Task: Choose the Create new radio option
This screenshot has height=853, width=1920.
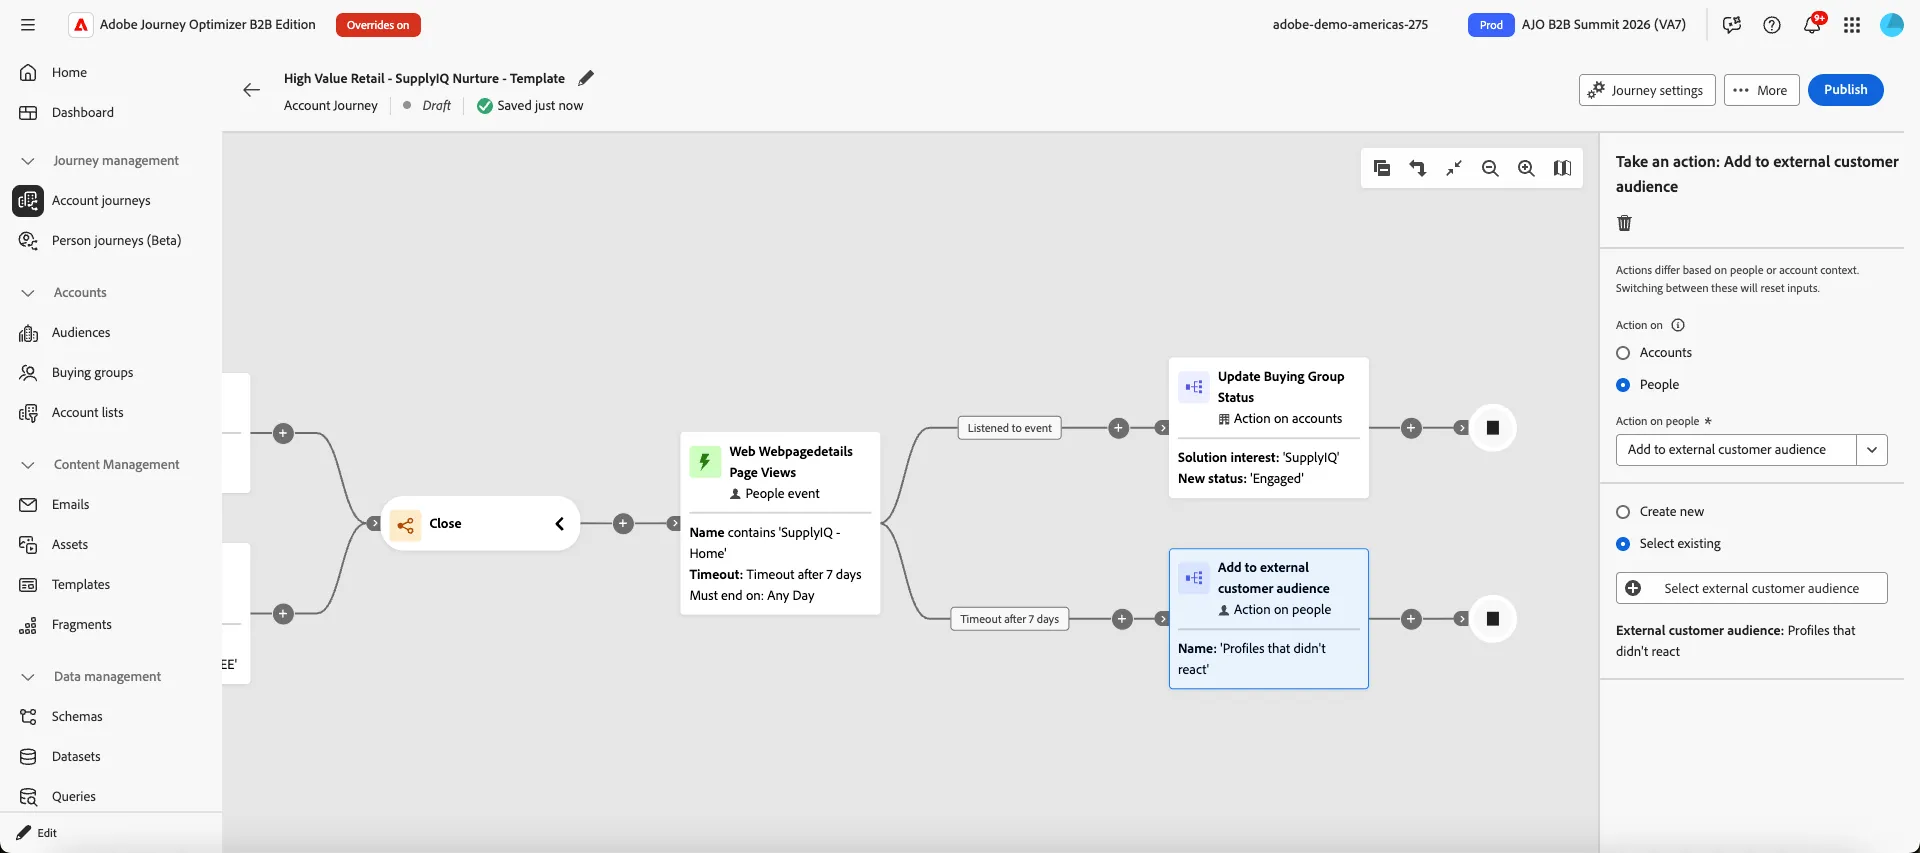Action: (x=1623, y=512)
